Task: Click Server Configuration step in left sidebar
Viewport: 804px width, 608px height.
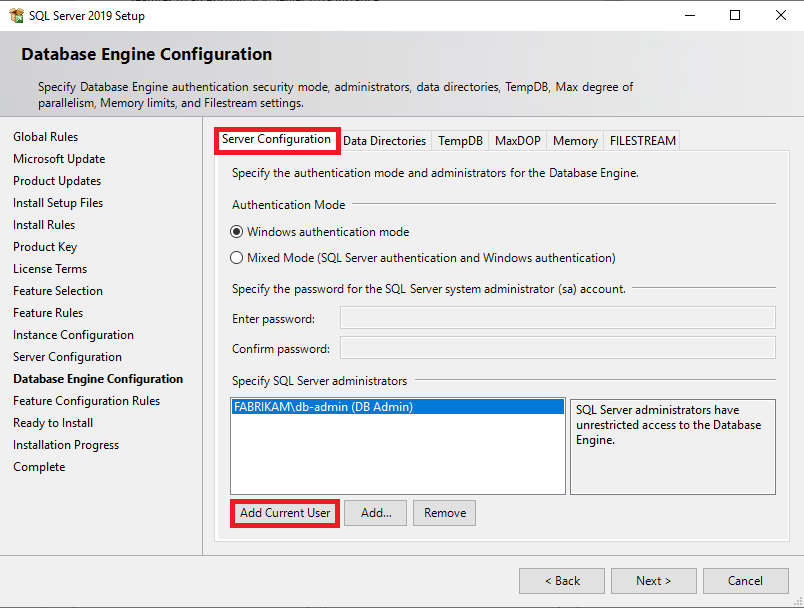Action: [68, 357]
